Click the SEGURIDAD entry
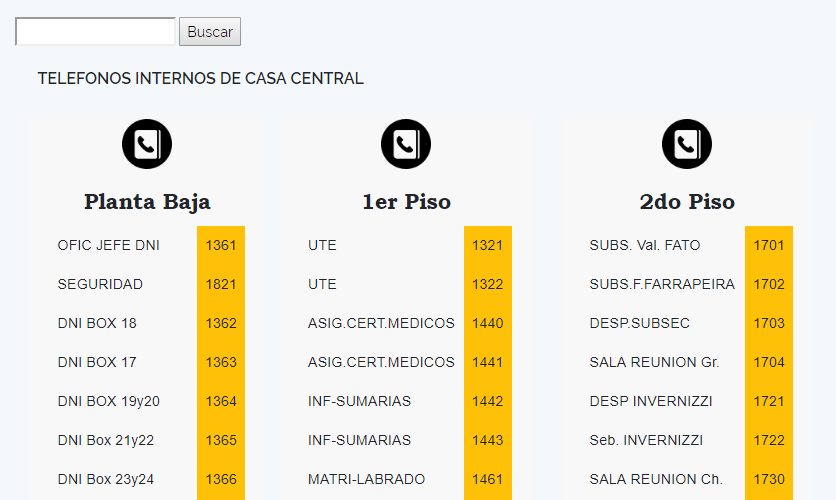 [100, 284]
